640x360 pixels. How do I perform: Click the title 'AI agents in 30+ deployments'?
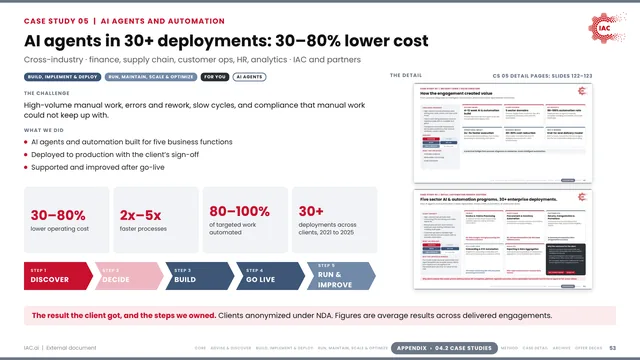[226, 41]
